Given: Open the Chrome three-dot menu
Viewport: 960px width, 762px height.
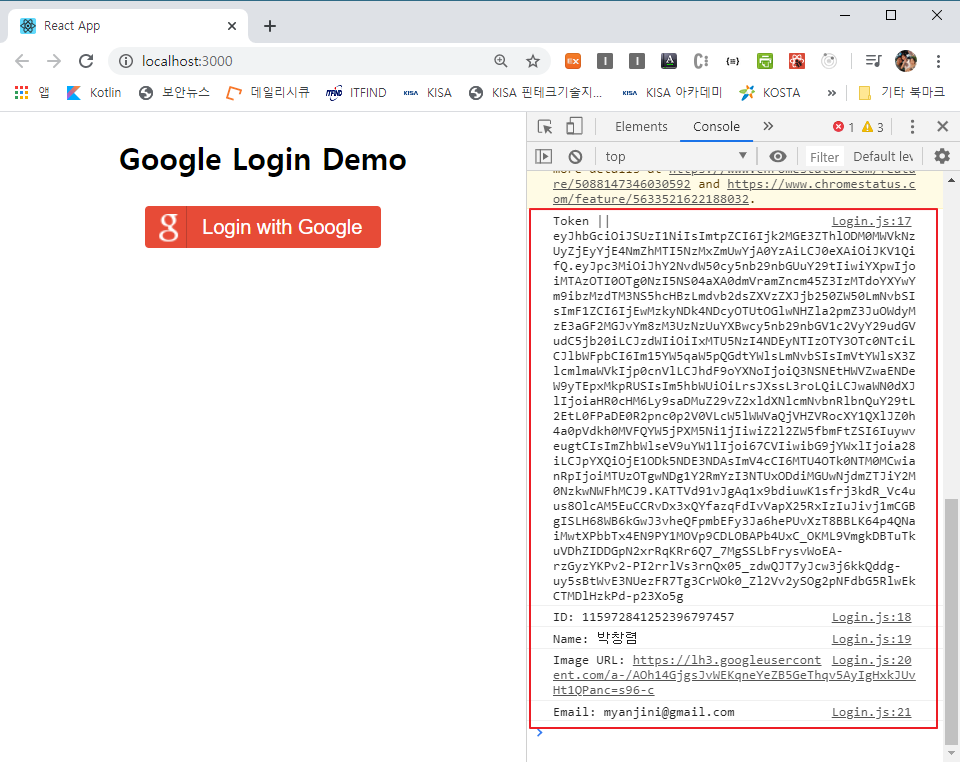Looking at the screenshot, I should 938,61.
